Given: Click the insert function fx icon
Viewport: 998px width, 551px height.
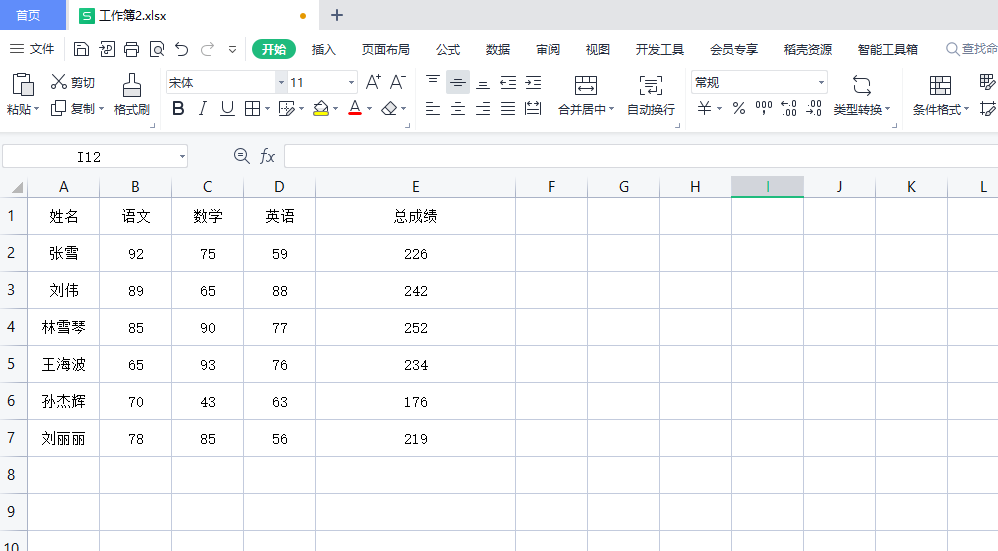Looking at the screenshot, I should click(x=268, y=156).
